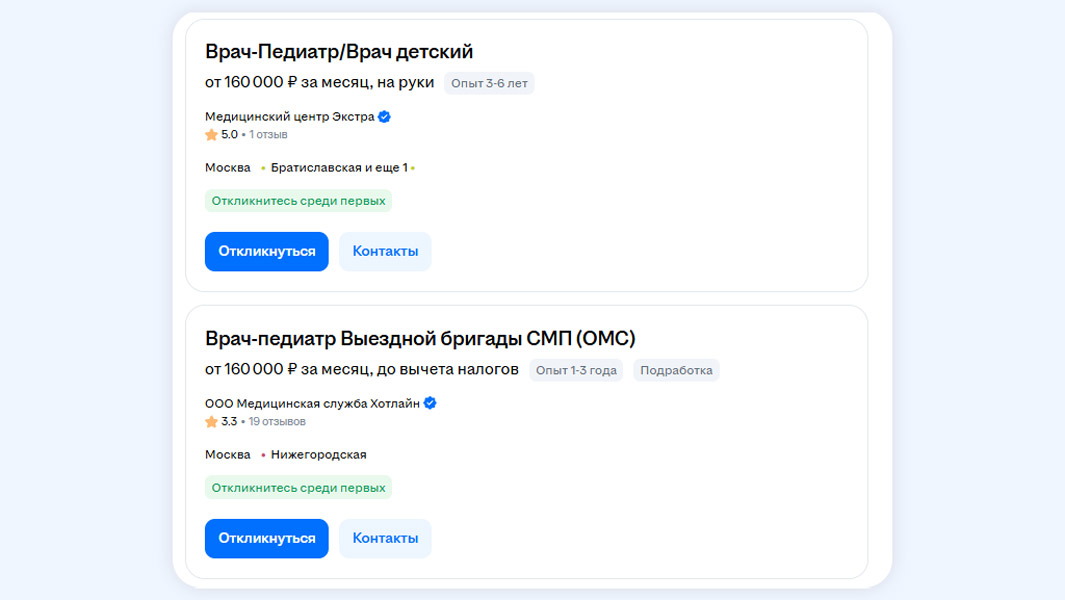
Task: Open company link ООО Медицинская служба Хотлайн
Action: point(312,404)
